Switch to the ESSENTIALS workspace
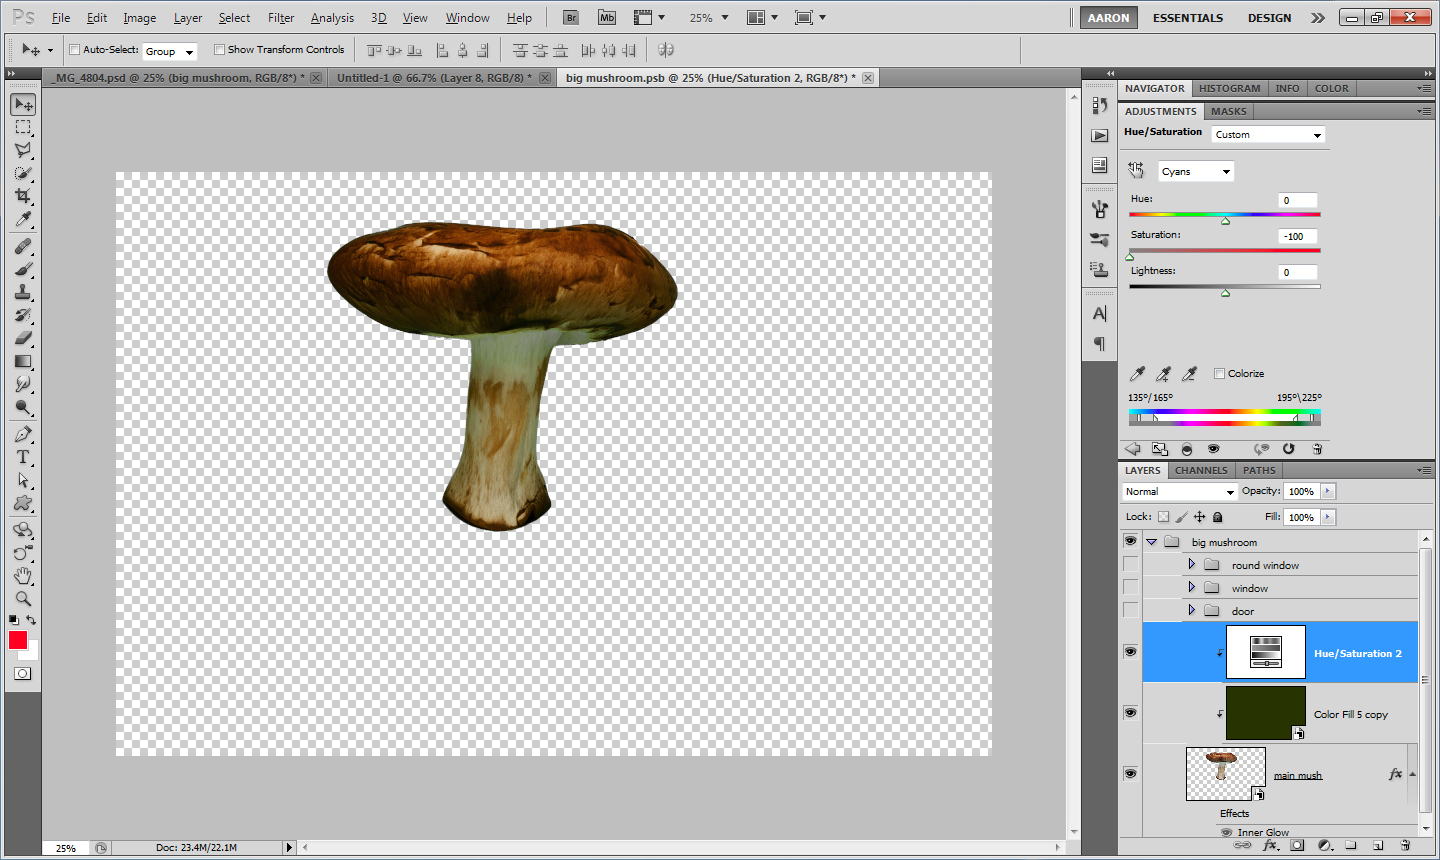 pos(1187,18)
